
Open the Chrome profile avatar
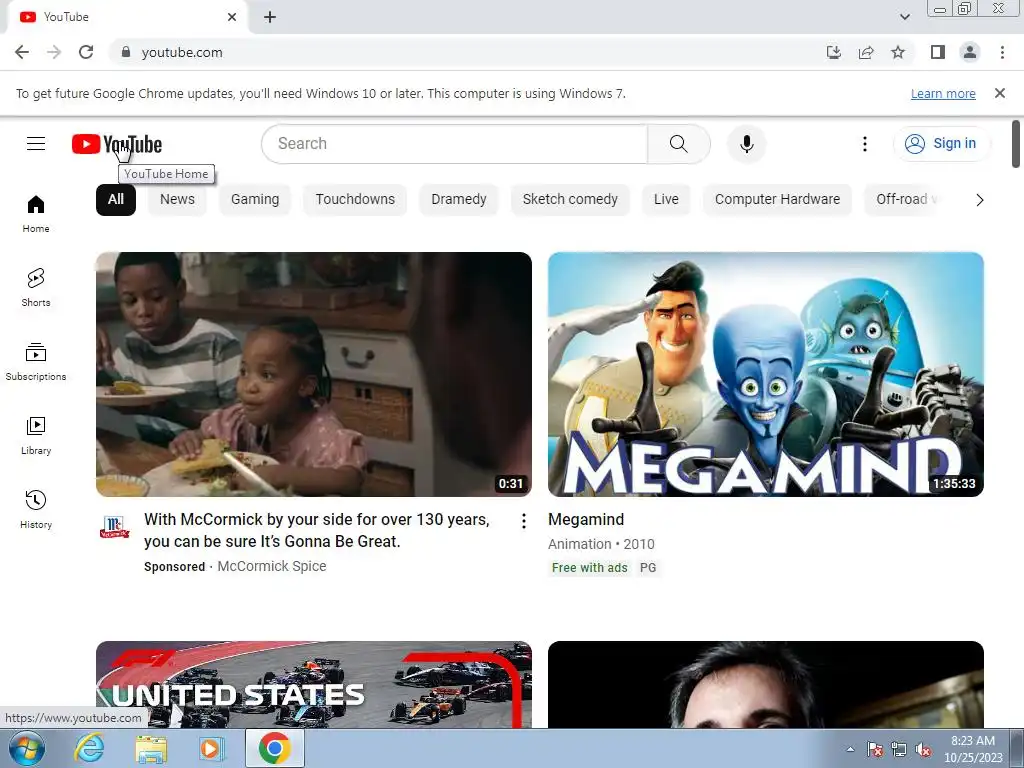tap(970, 52)
